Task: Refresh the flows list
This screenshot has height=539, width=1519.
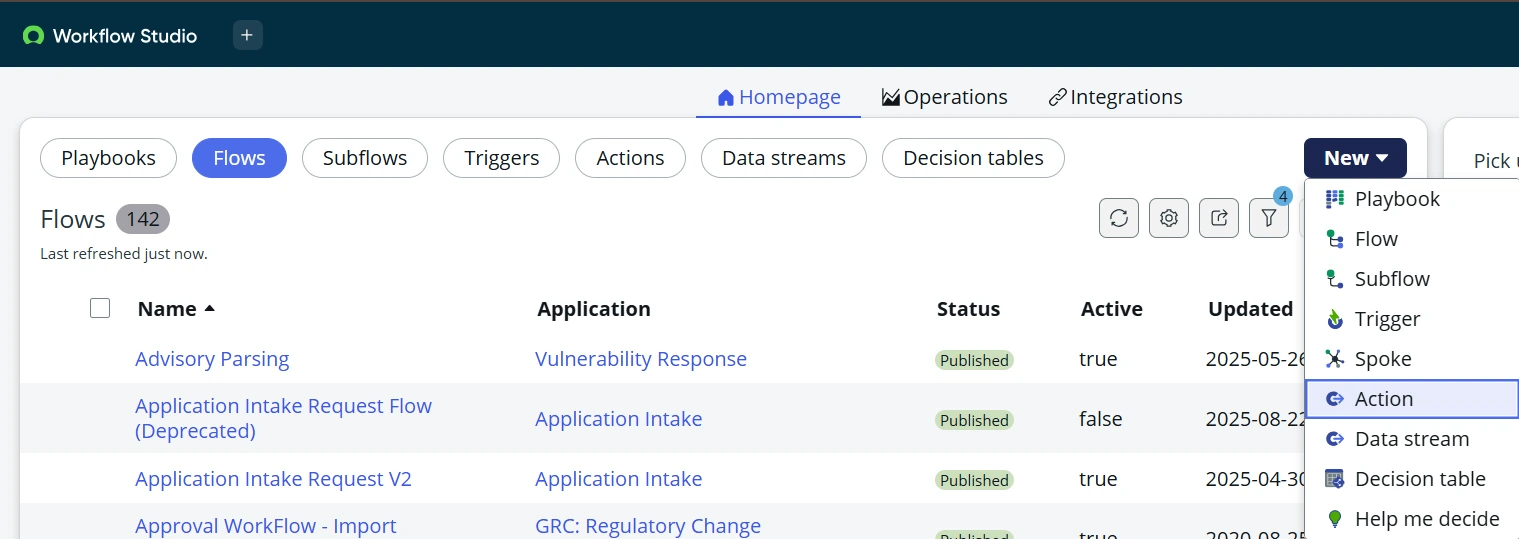Action: (x=1119, y=218)
